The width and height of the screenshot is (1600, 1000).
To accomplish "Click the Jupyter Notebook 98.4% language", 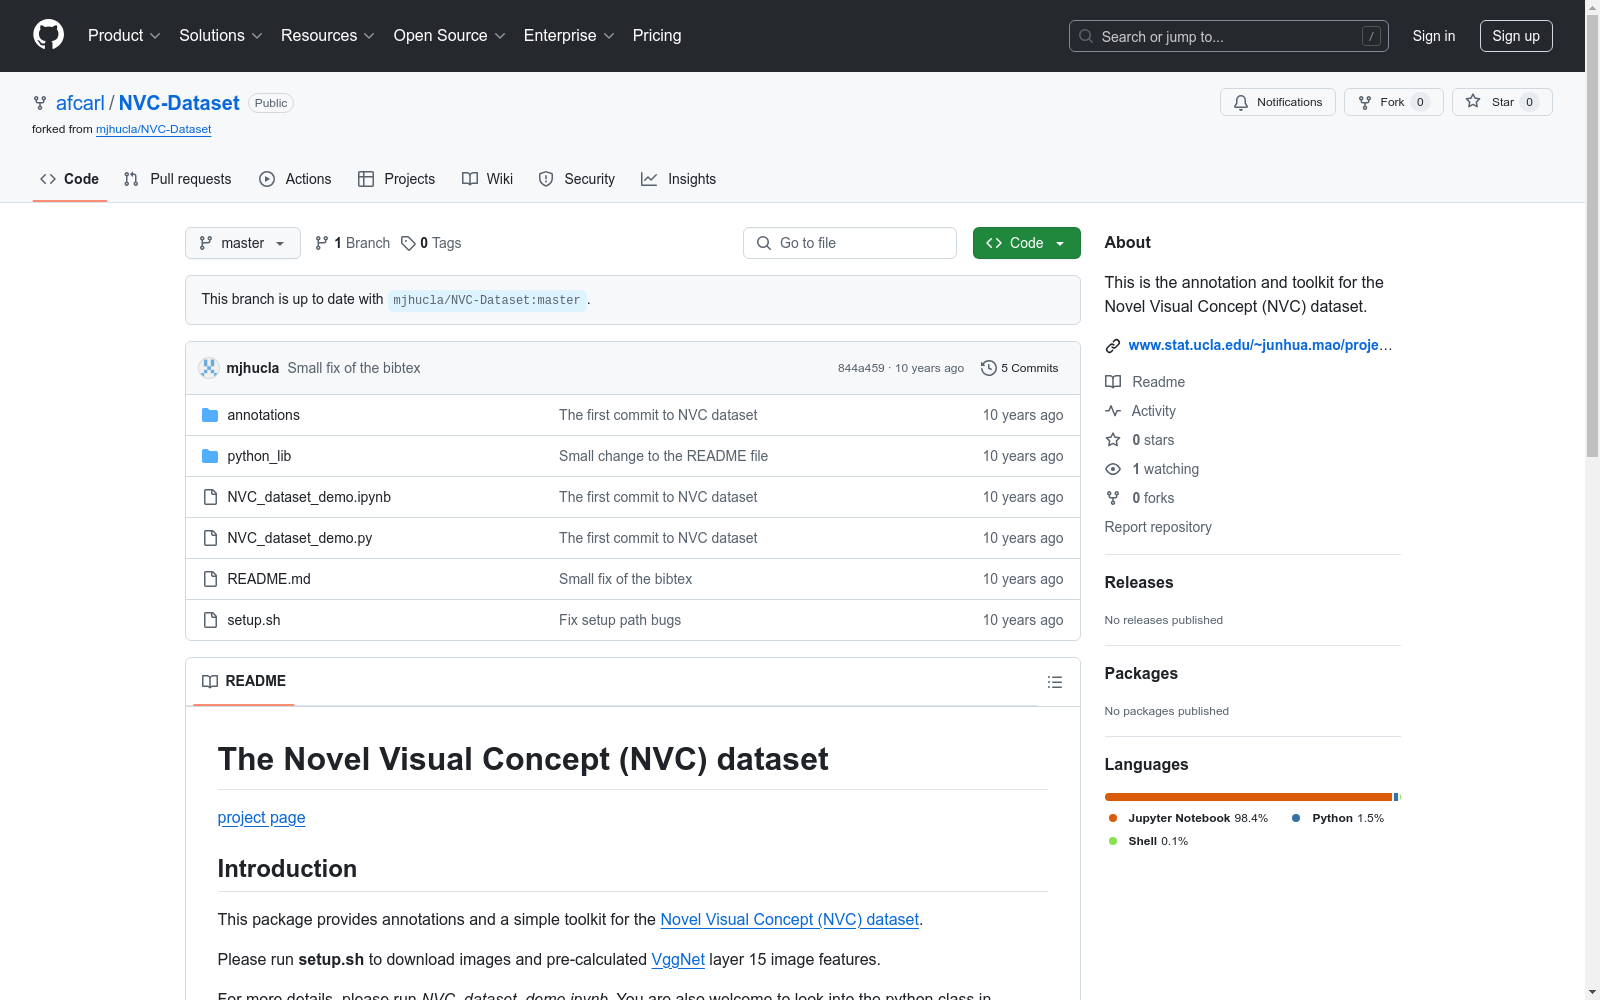I will click(x=1188, y=818).
